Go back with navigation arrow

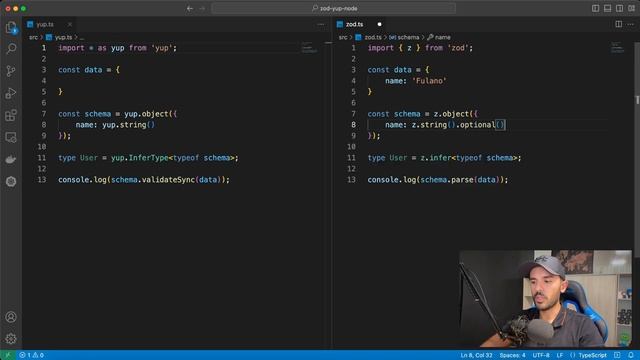tap(190, 8)
